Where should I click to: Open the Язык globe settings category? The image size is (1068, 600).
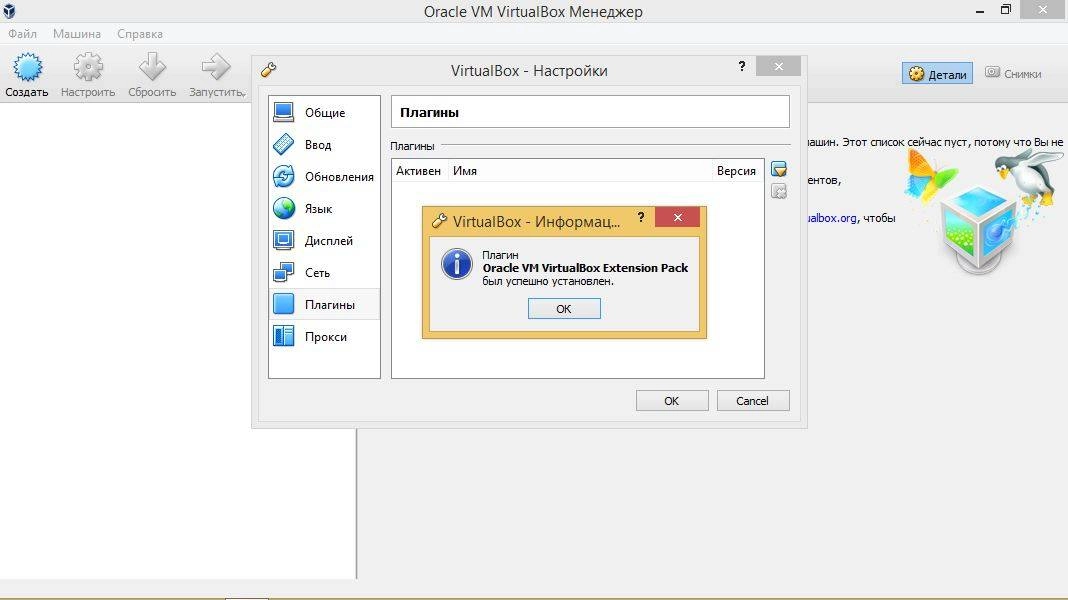324,208
